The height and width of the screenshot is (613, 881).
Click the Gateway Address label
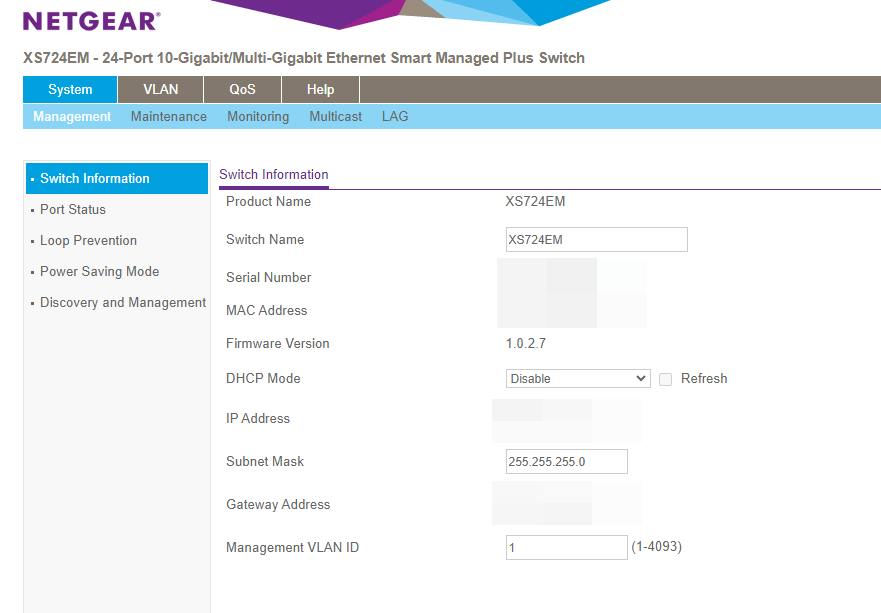click(278, 505)
